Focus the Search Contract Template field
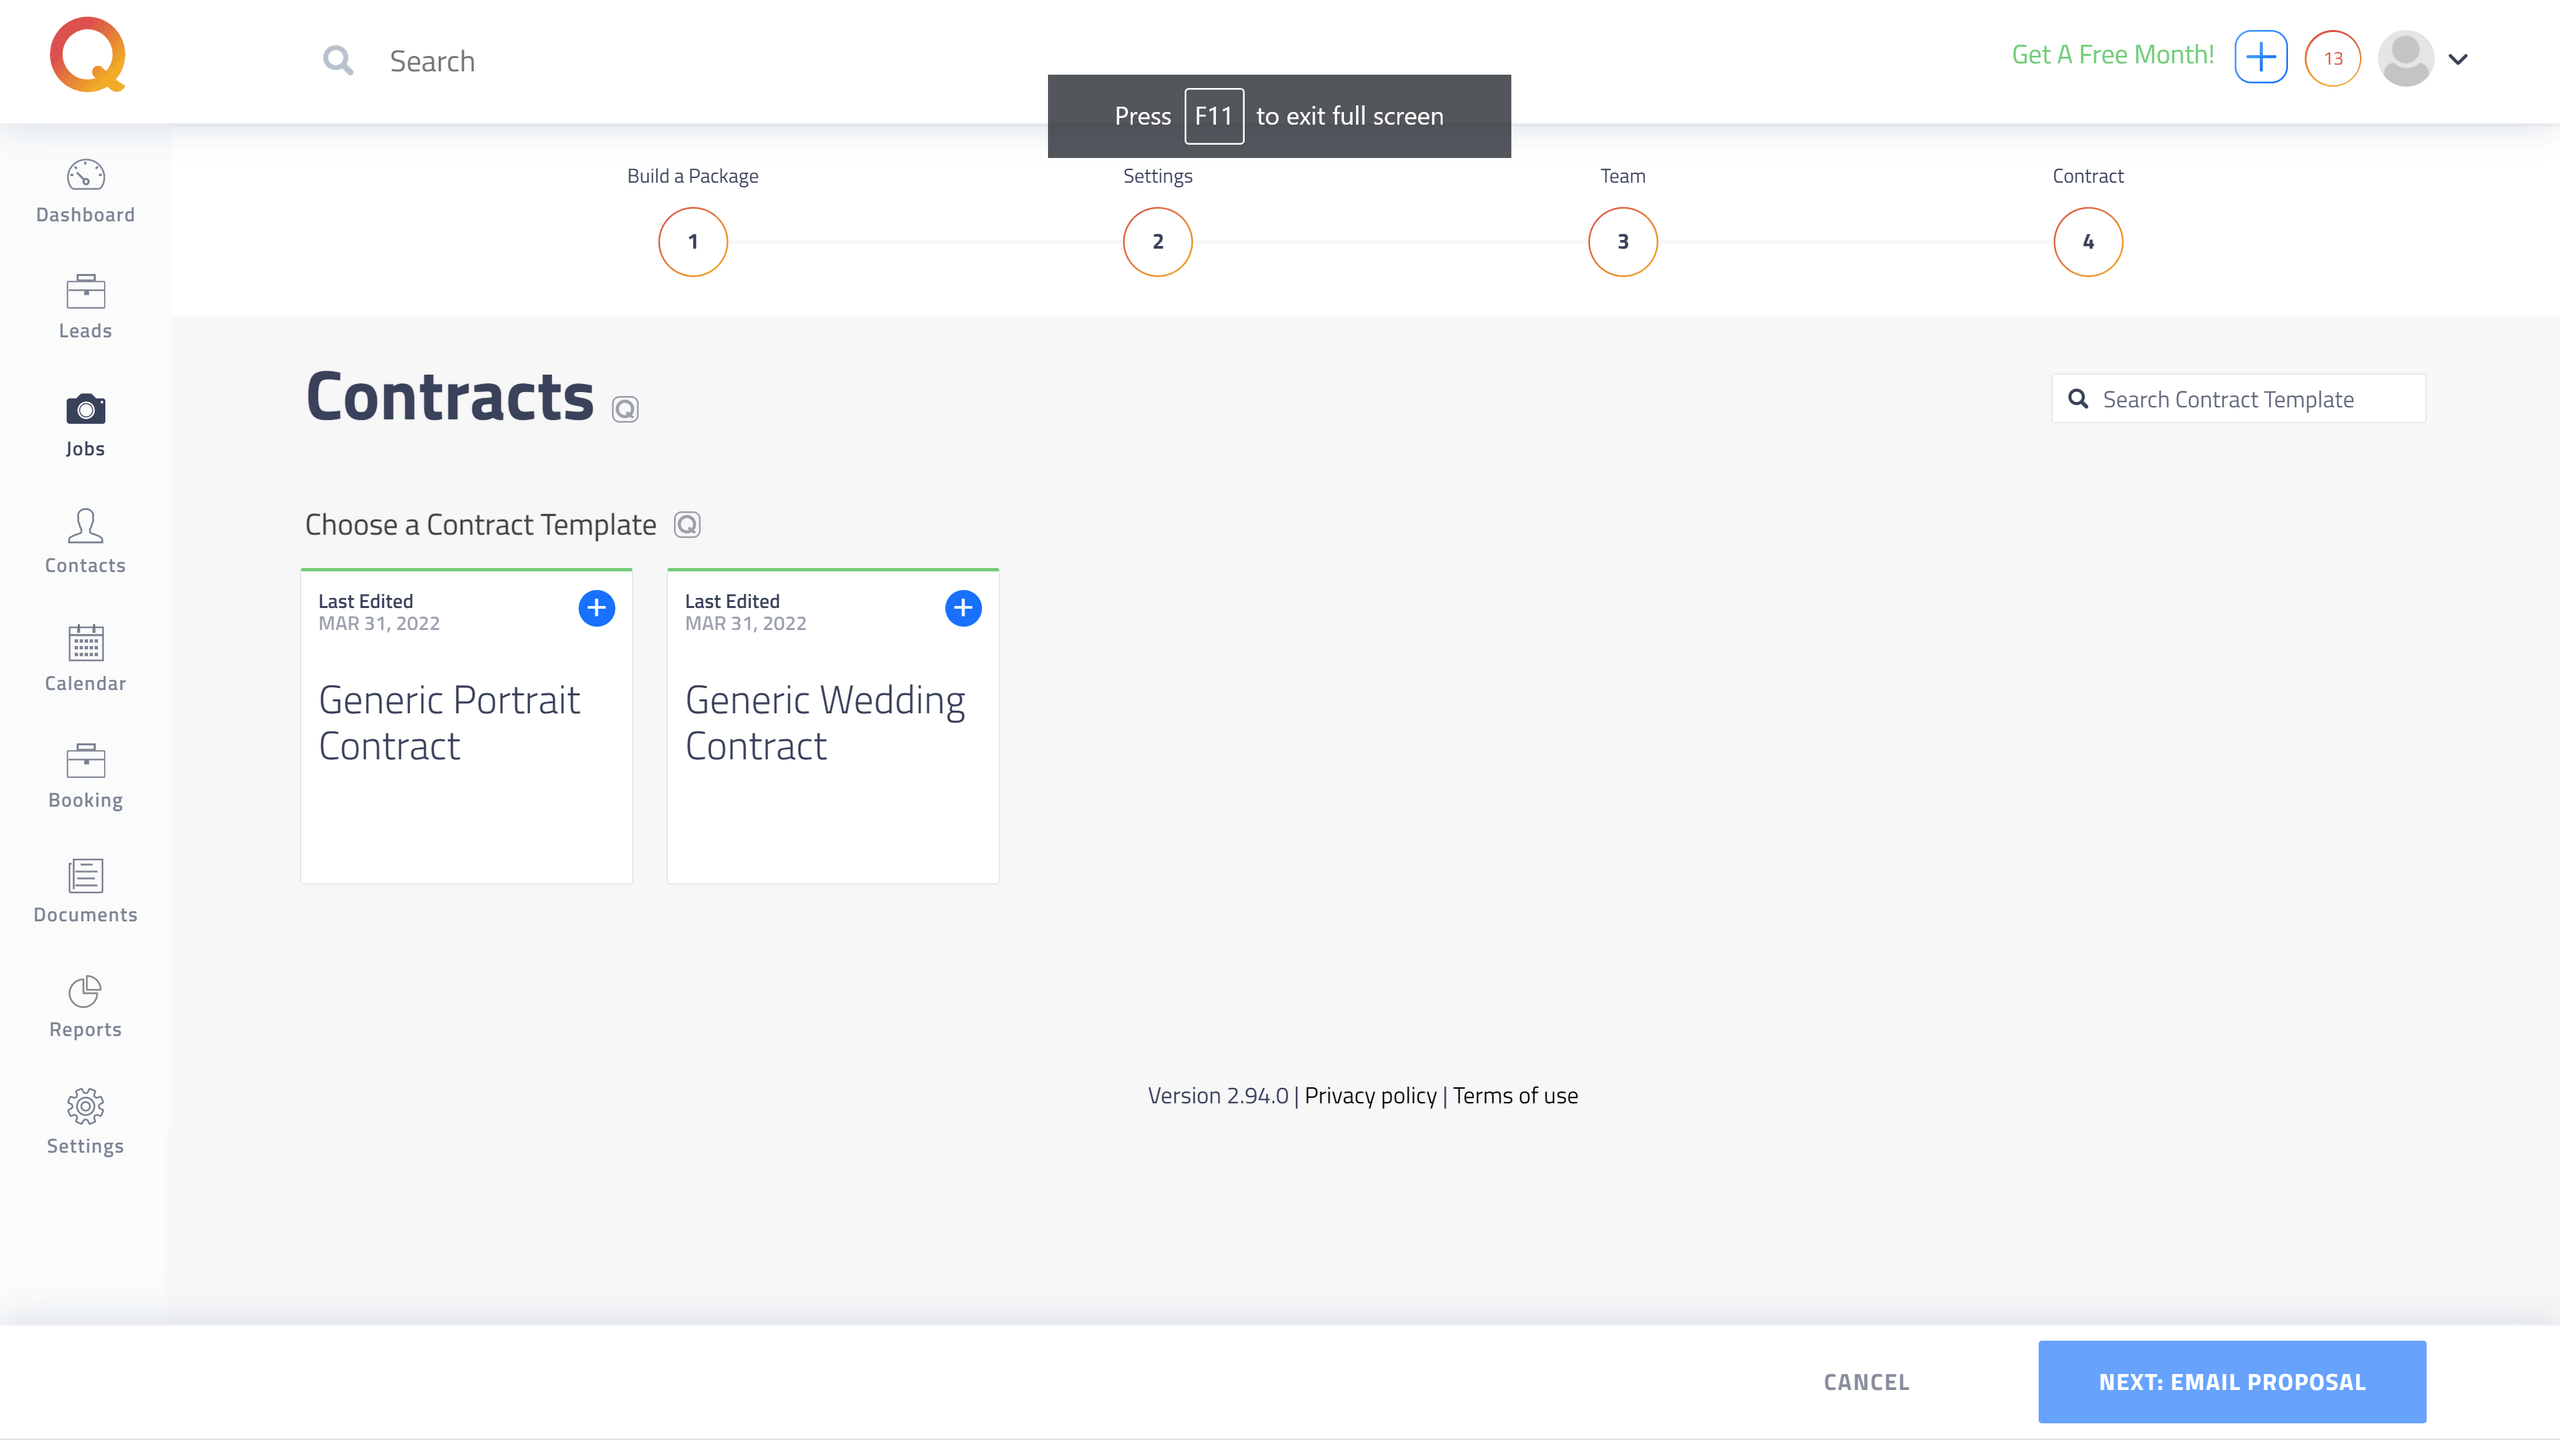Image resolution: width=2560 pixels, height=1440 pixels. tap(2238, 399)
